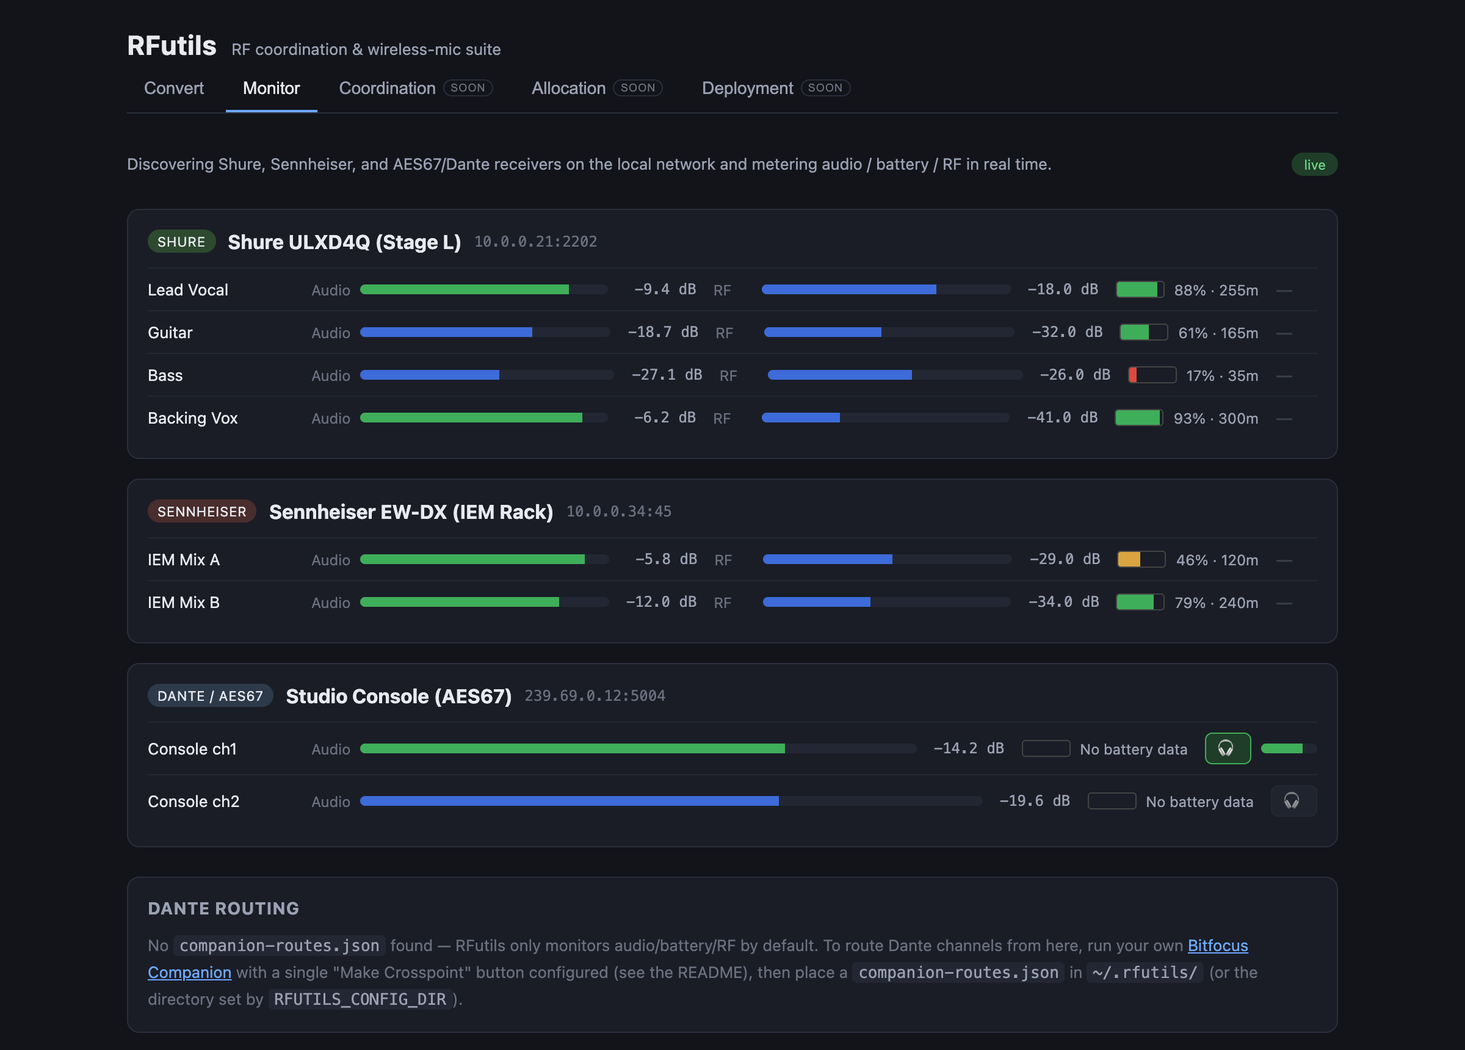The width and height of the screenshot is (1465, 1050).
Task: Click the SENNHEISER vendor badge
Action: 202,512
